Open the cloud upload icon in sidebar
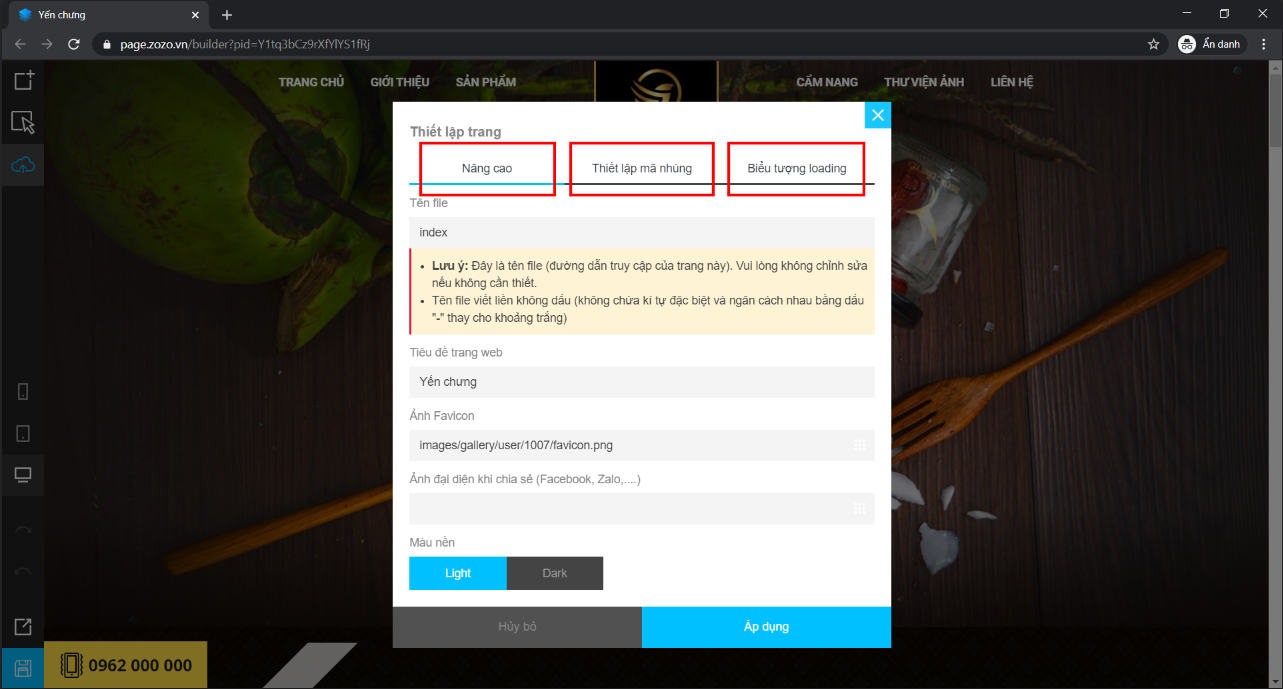This screenshot has width=1283, height=689. pos(23,165)
